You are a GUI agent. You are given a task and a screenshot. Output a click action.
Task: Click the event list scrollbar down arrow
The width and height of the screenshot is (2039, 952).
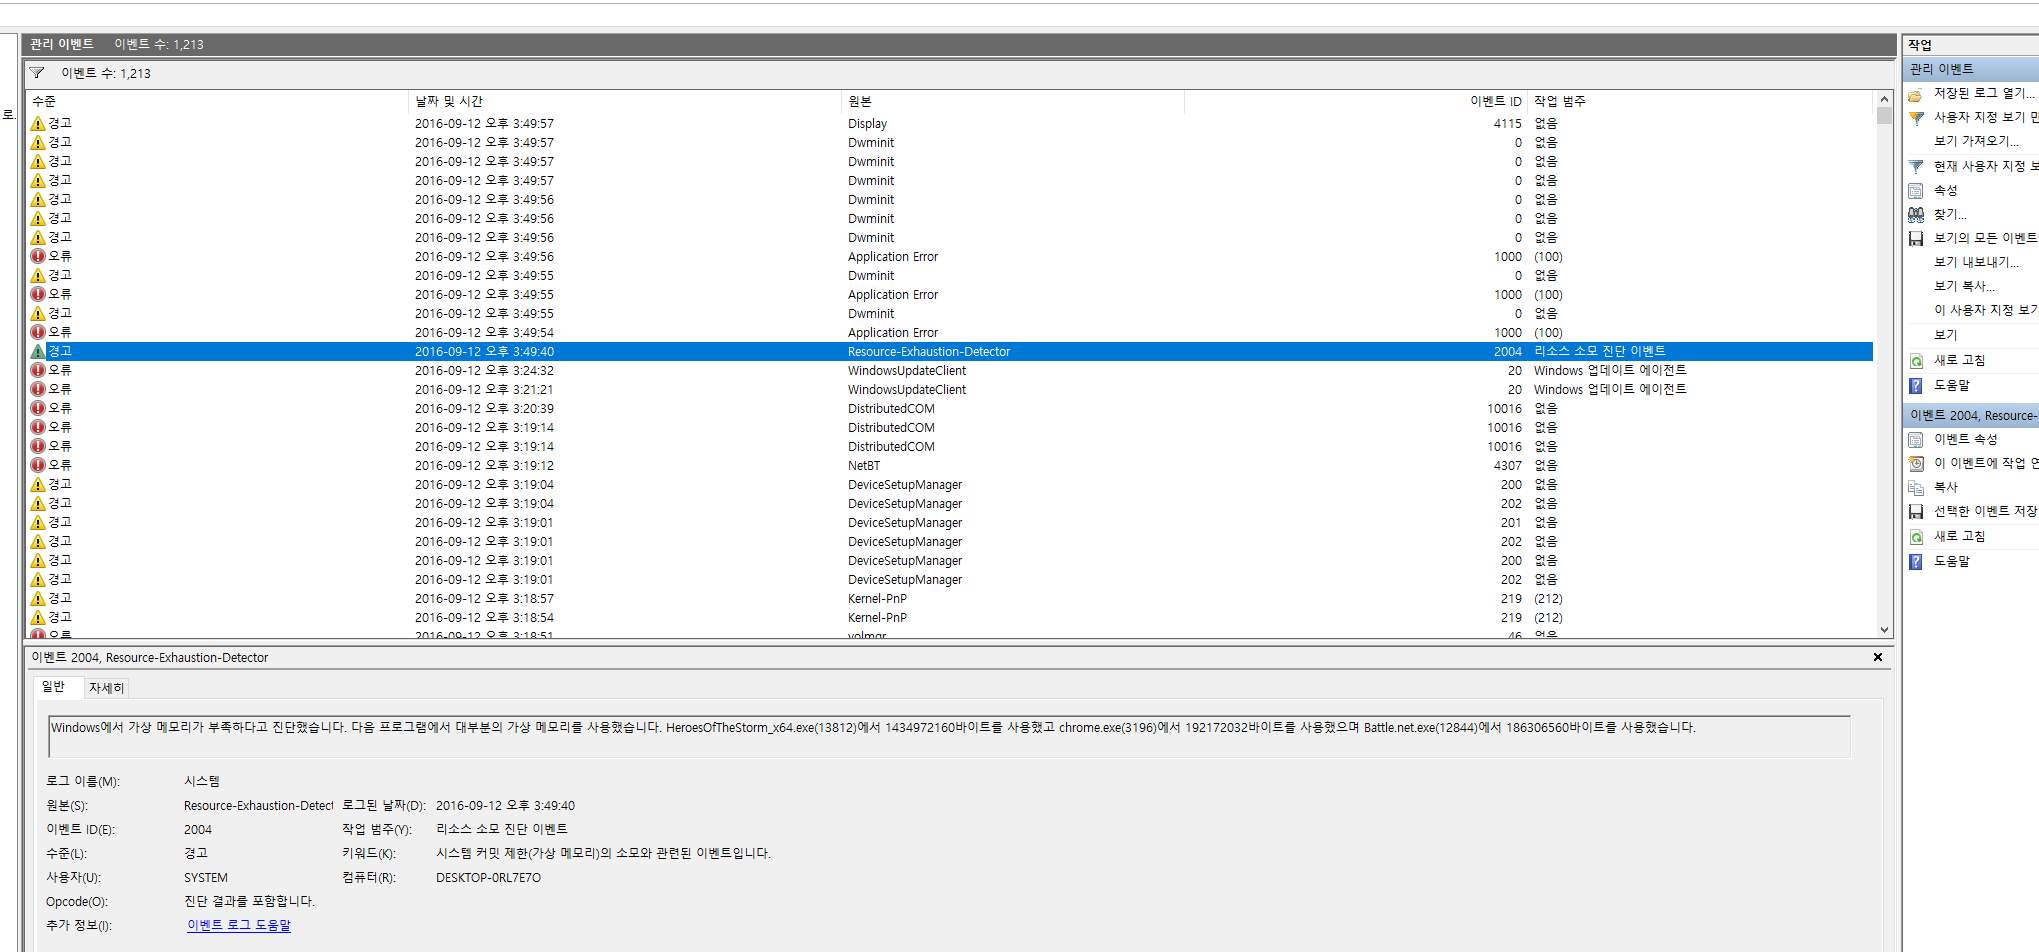coord(1884,630)
